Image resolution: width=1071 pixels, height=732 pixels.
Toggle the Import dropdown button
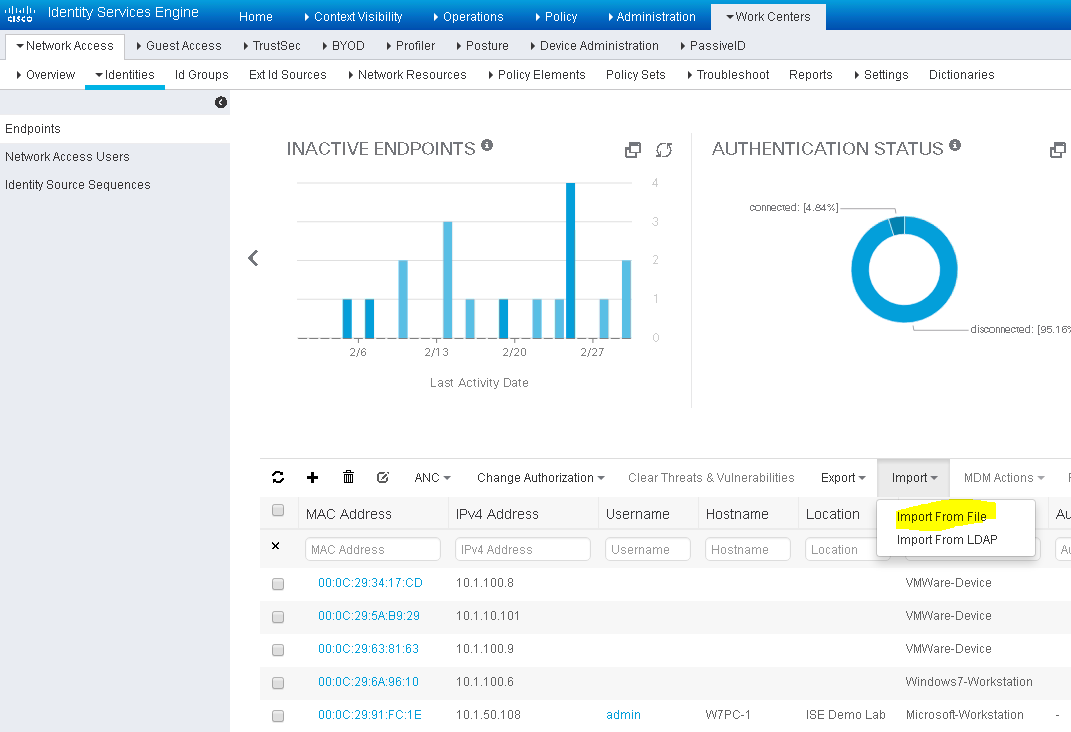[914, 478]
